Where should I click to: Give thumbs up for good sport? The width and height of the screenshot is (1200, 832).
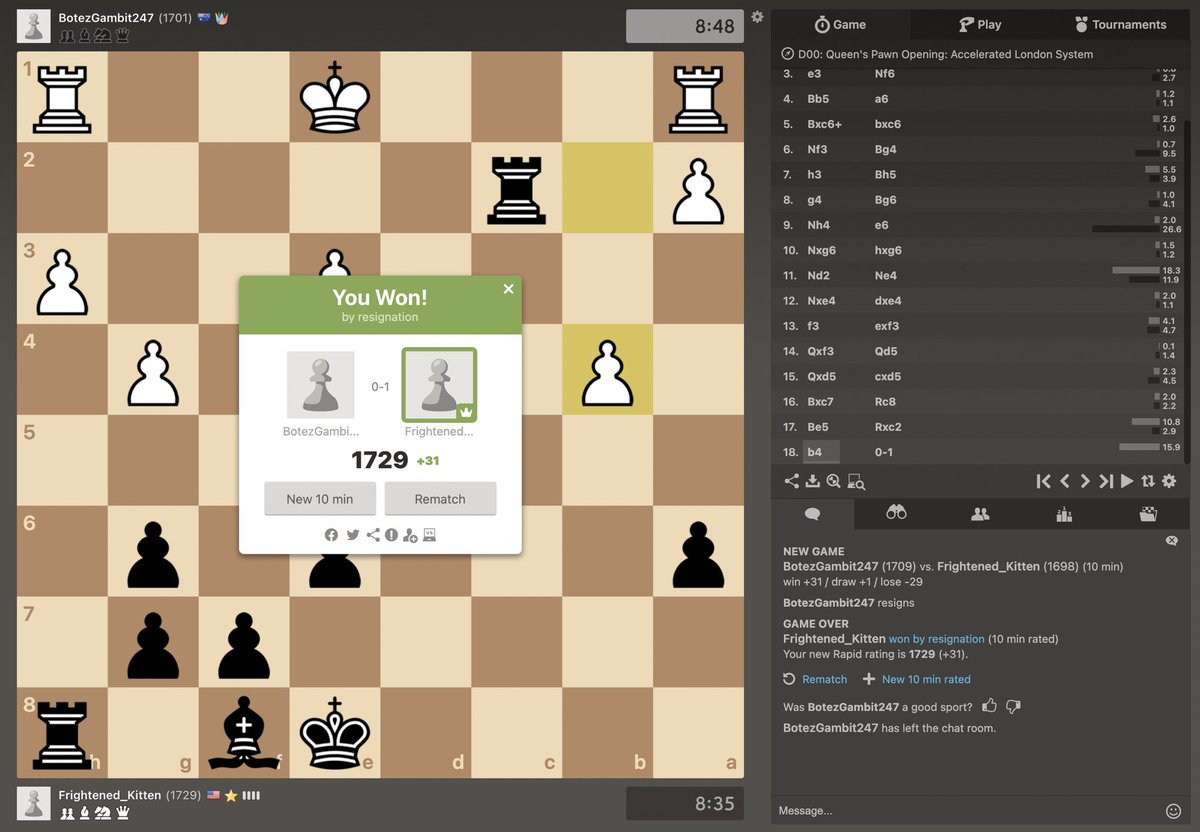(990, 706)
